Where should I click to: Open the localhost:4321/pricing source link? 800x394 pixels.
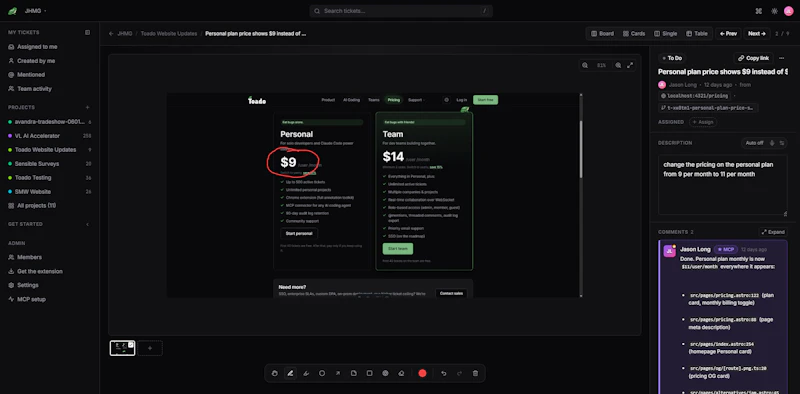tap(694, 96)
